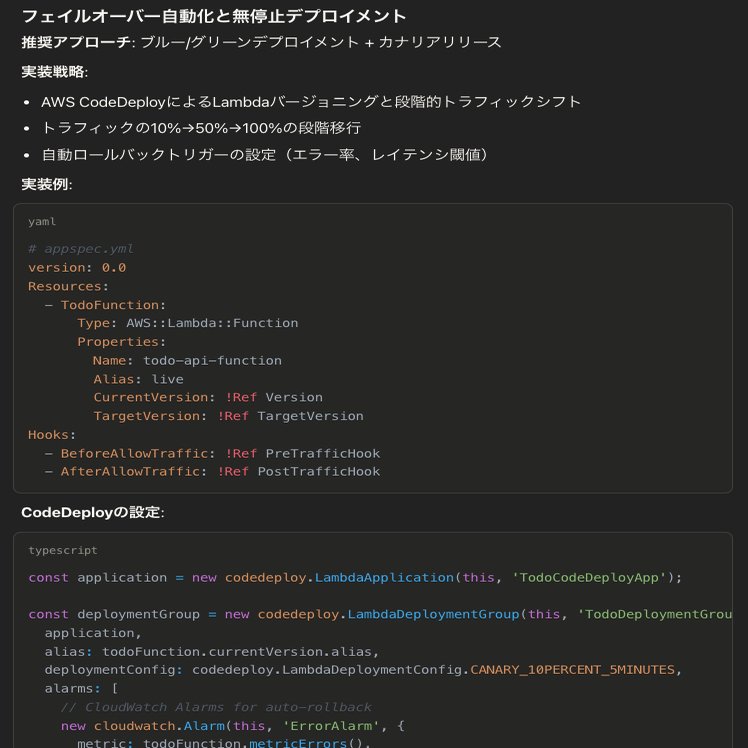
Task: Click the bullet トラフィックの10%→50%→100%の段階移行
Action: click(x=201, y=128)
